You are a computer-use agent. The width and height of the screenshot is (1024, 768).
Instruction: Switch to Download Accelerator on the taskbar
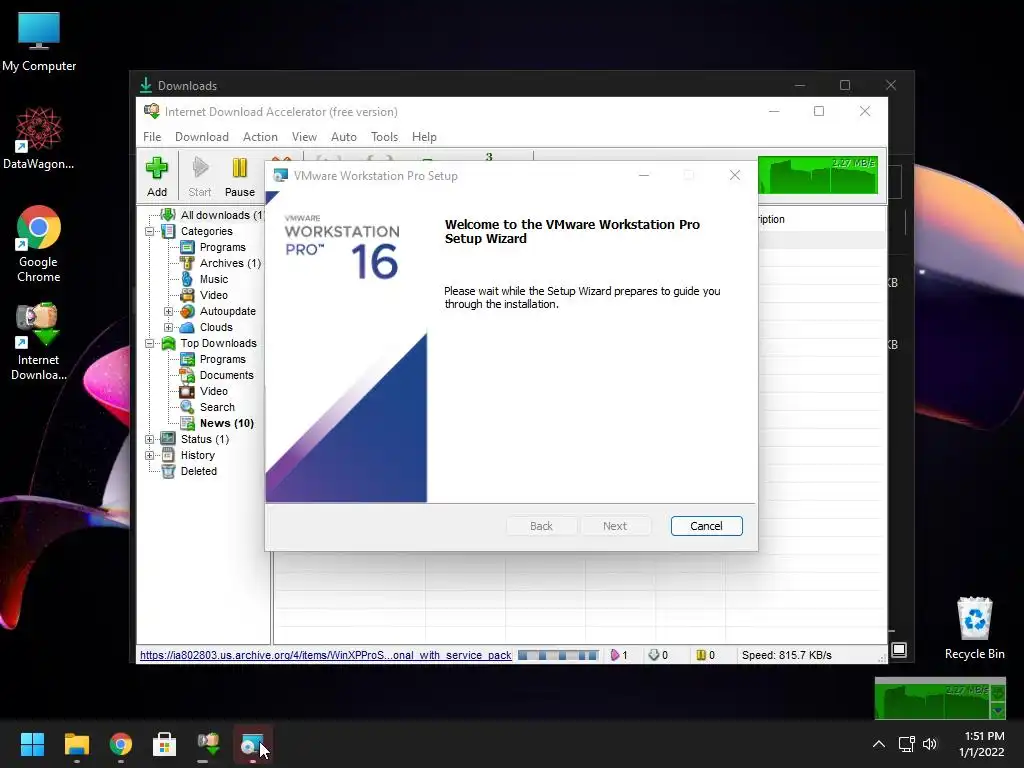(209, 744)
